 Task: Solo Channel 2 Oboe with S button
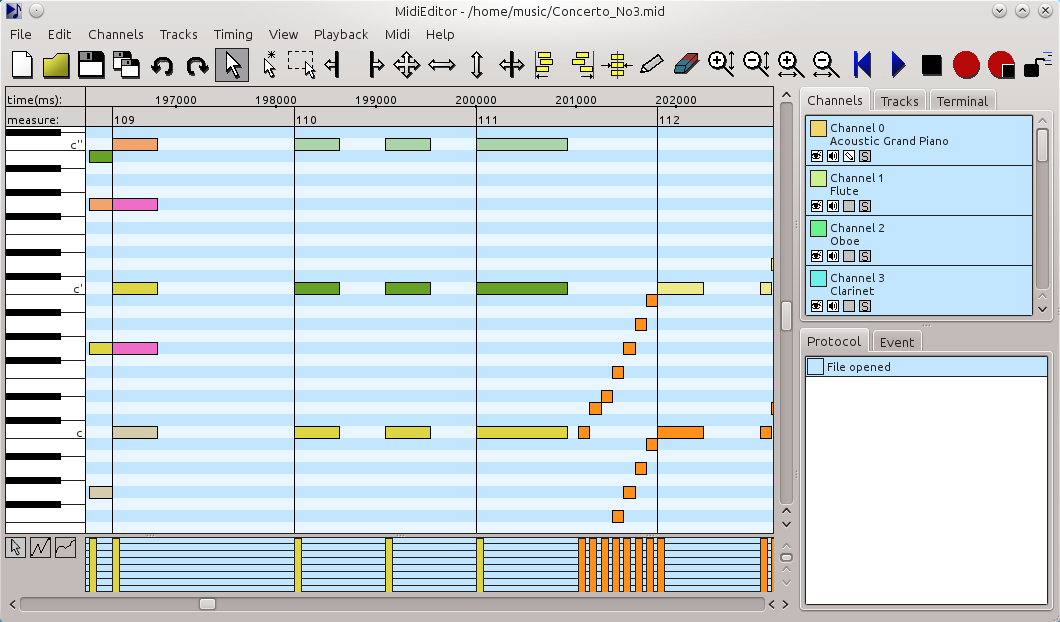tap(865, 256)
